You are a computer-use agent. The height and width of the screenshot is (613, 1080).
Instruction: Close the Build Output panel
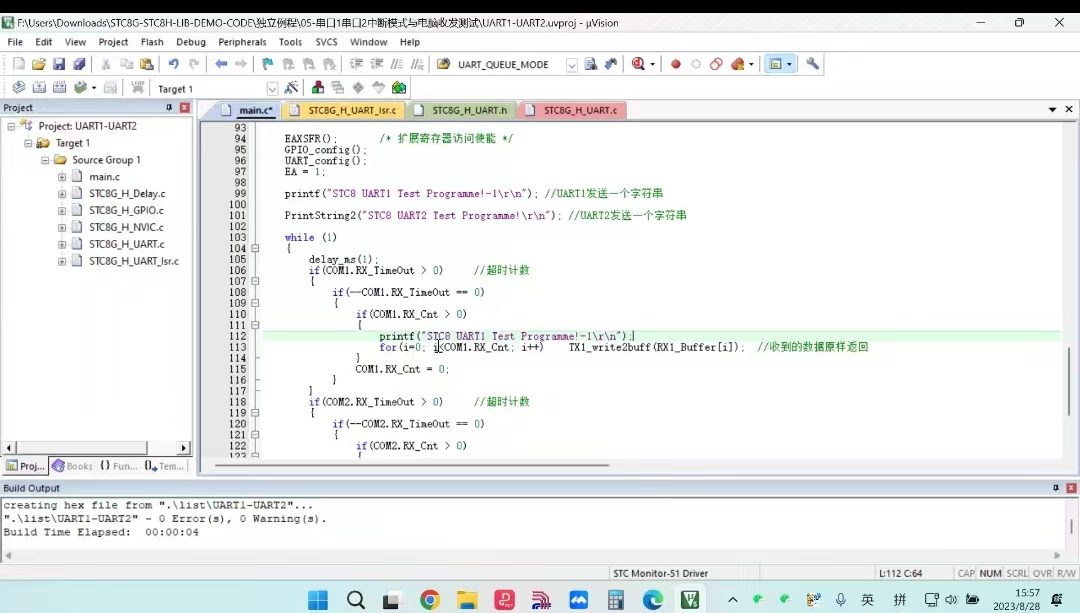[1071, 488]
